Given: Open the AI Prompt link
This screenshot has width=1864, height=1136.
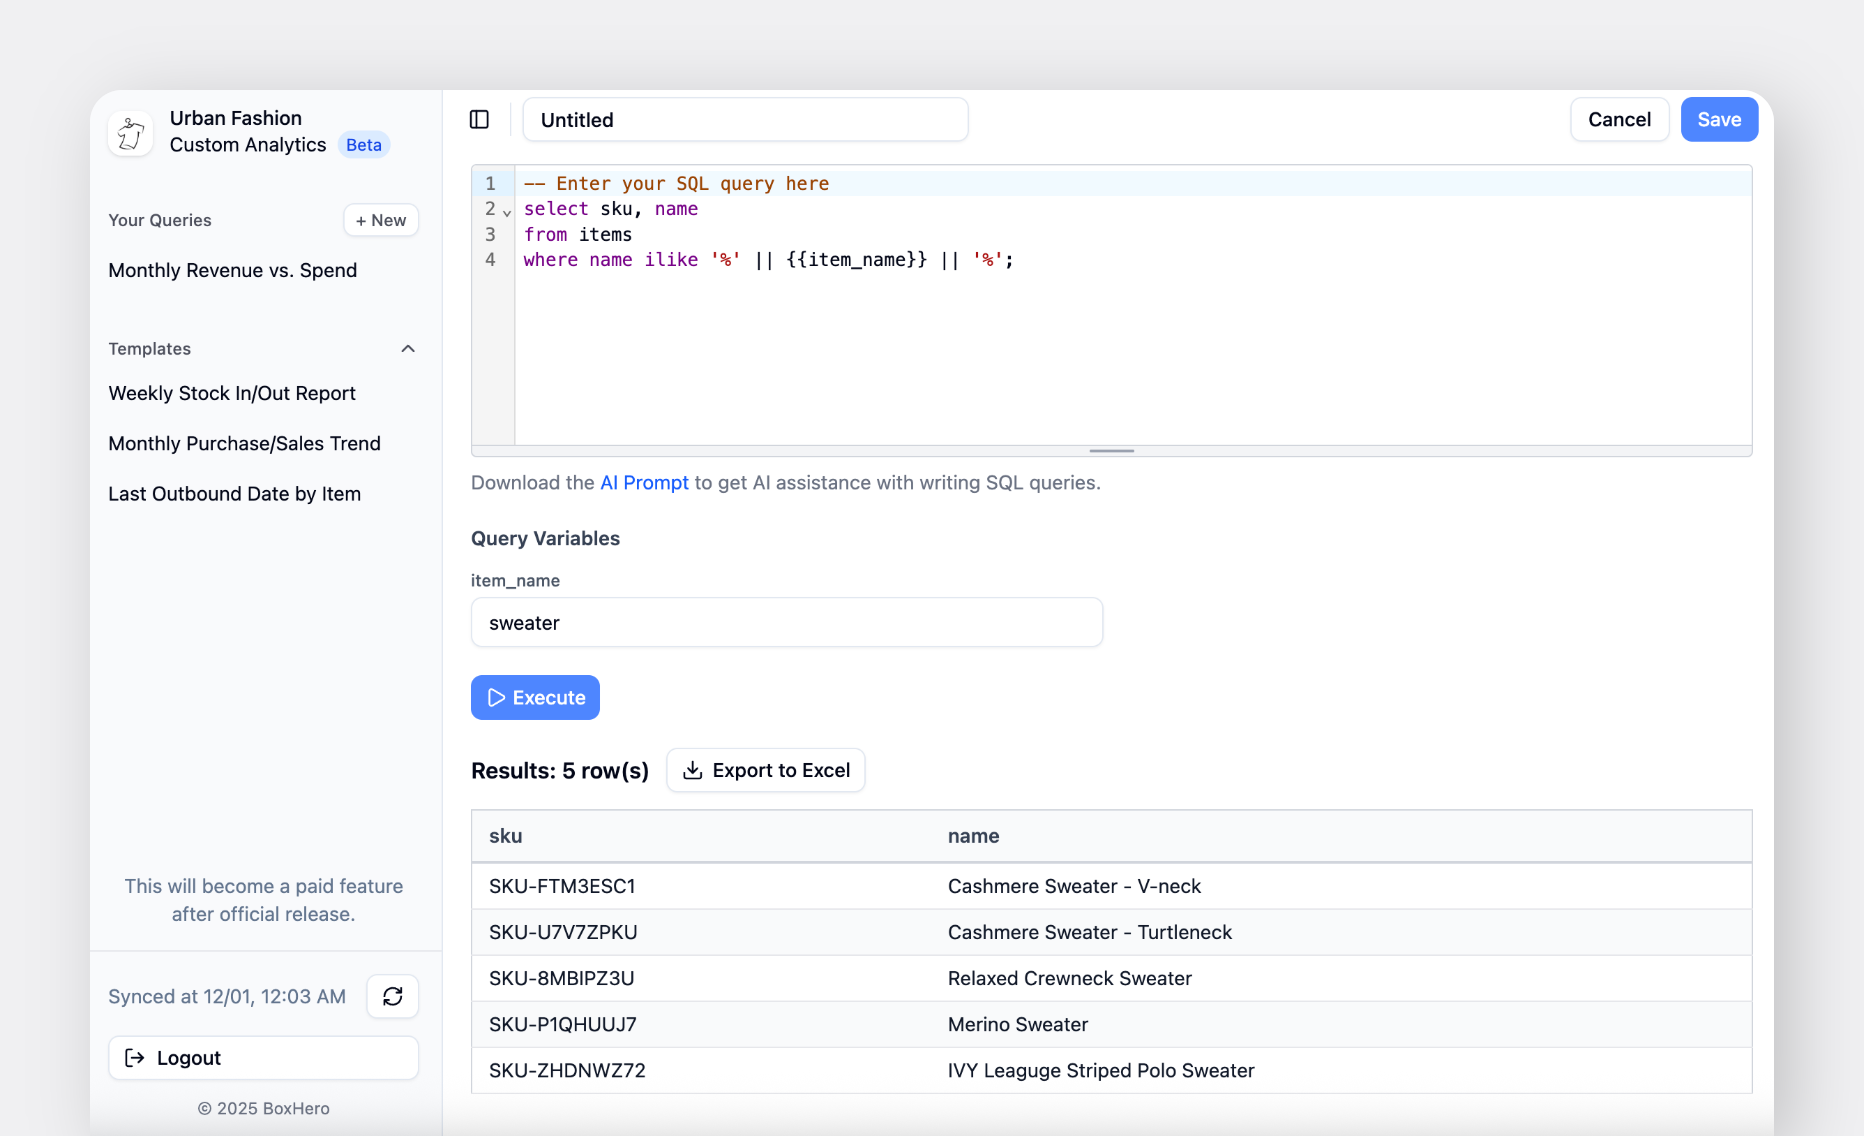Looking at the screenshot, I should [643, 482].
